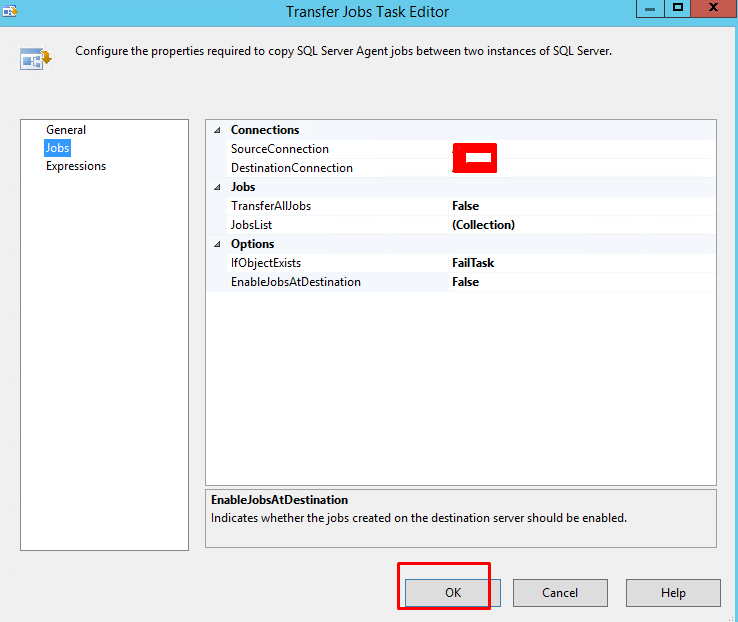Select the Jobs page in left pane

[x=57, y=148]
